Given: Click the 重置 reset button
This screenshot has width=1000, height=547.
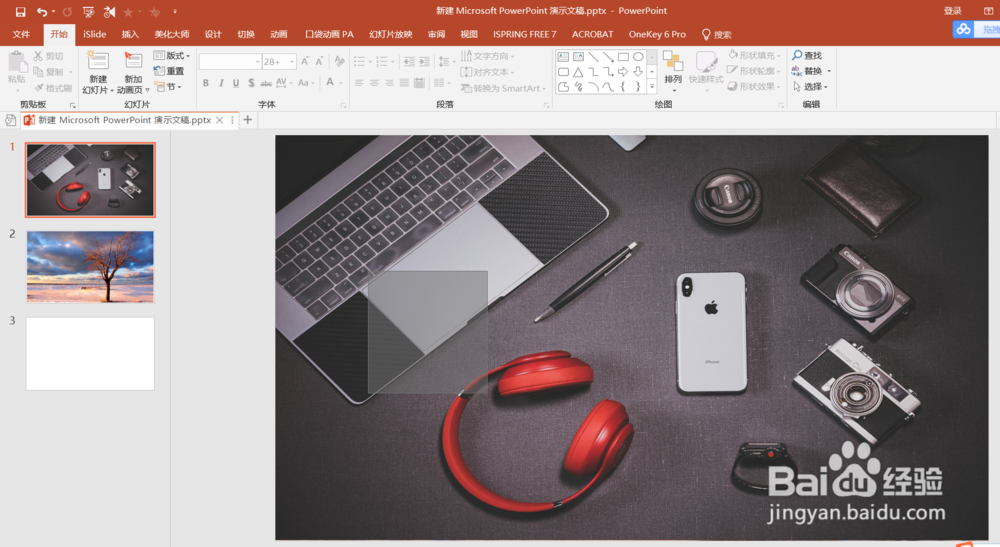Looking at the screenshot, I should pyautogui.click(x=170, y=71).
